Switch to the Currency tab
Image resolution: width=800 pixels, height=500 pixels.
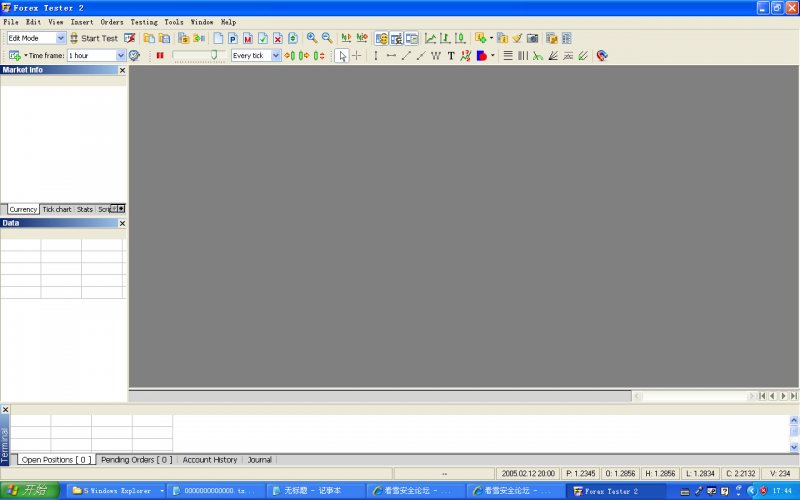[x=23, y=209]
